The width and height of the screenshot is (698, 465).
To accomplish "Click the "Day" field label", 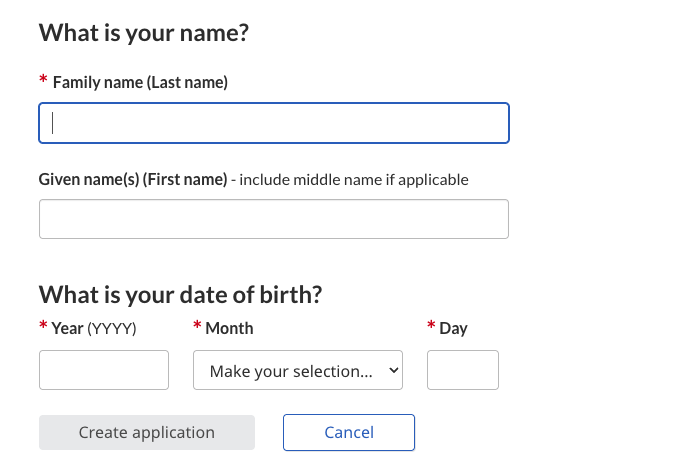I will click(453, 328).
